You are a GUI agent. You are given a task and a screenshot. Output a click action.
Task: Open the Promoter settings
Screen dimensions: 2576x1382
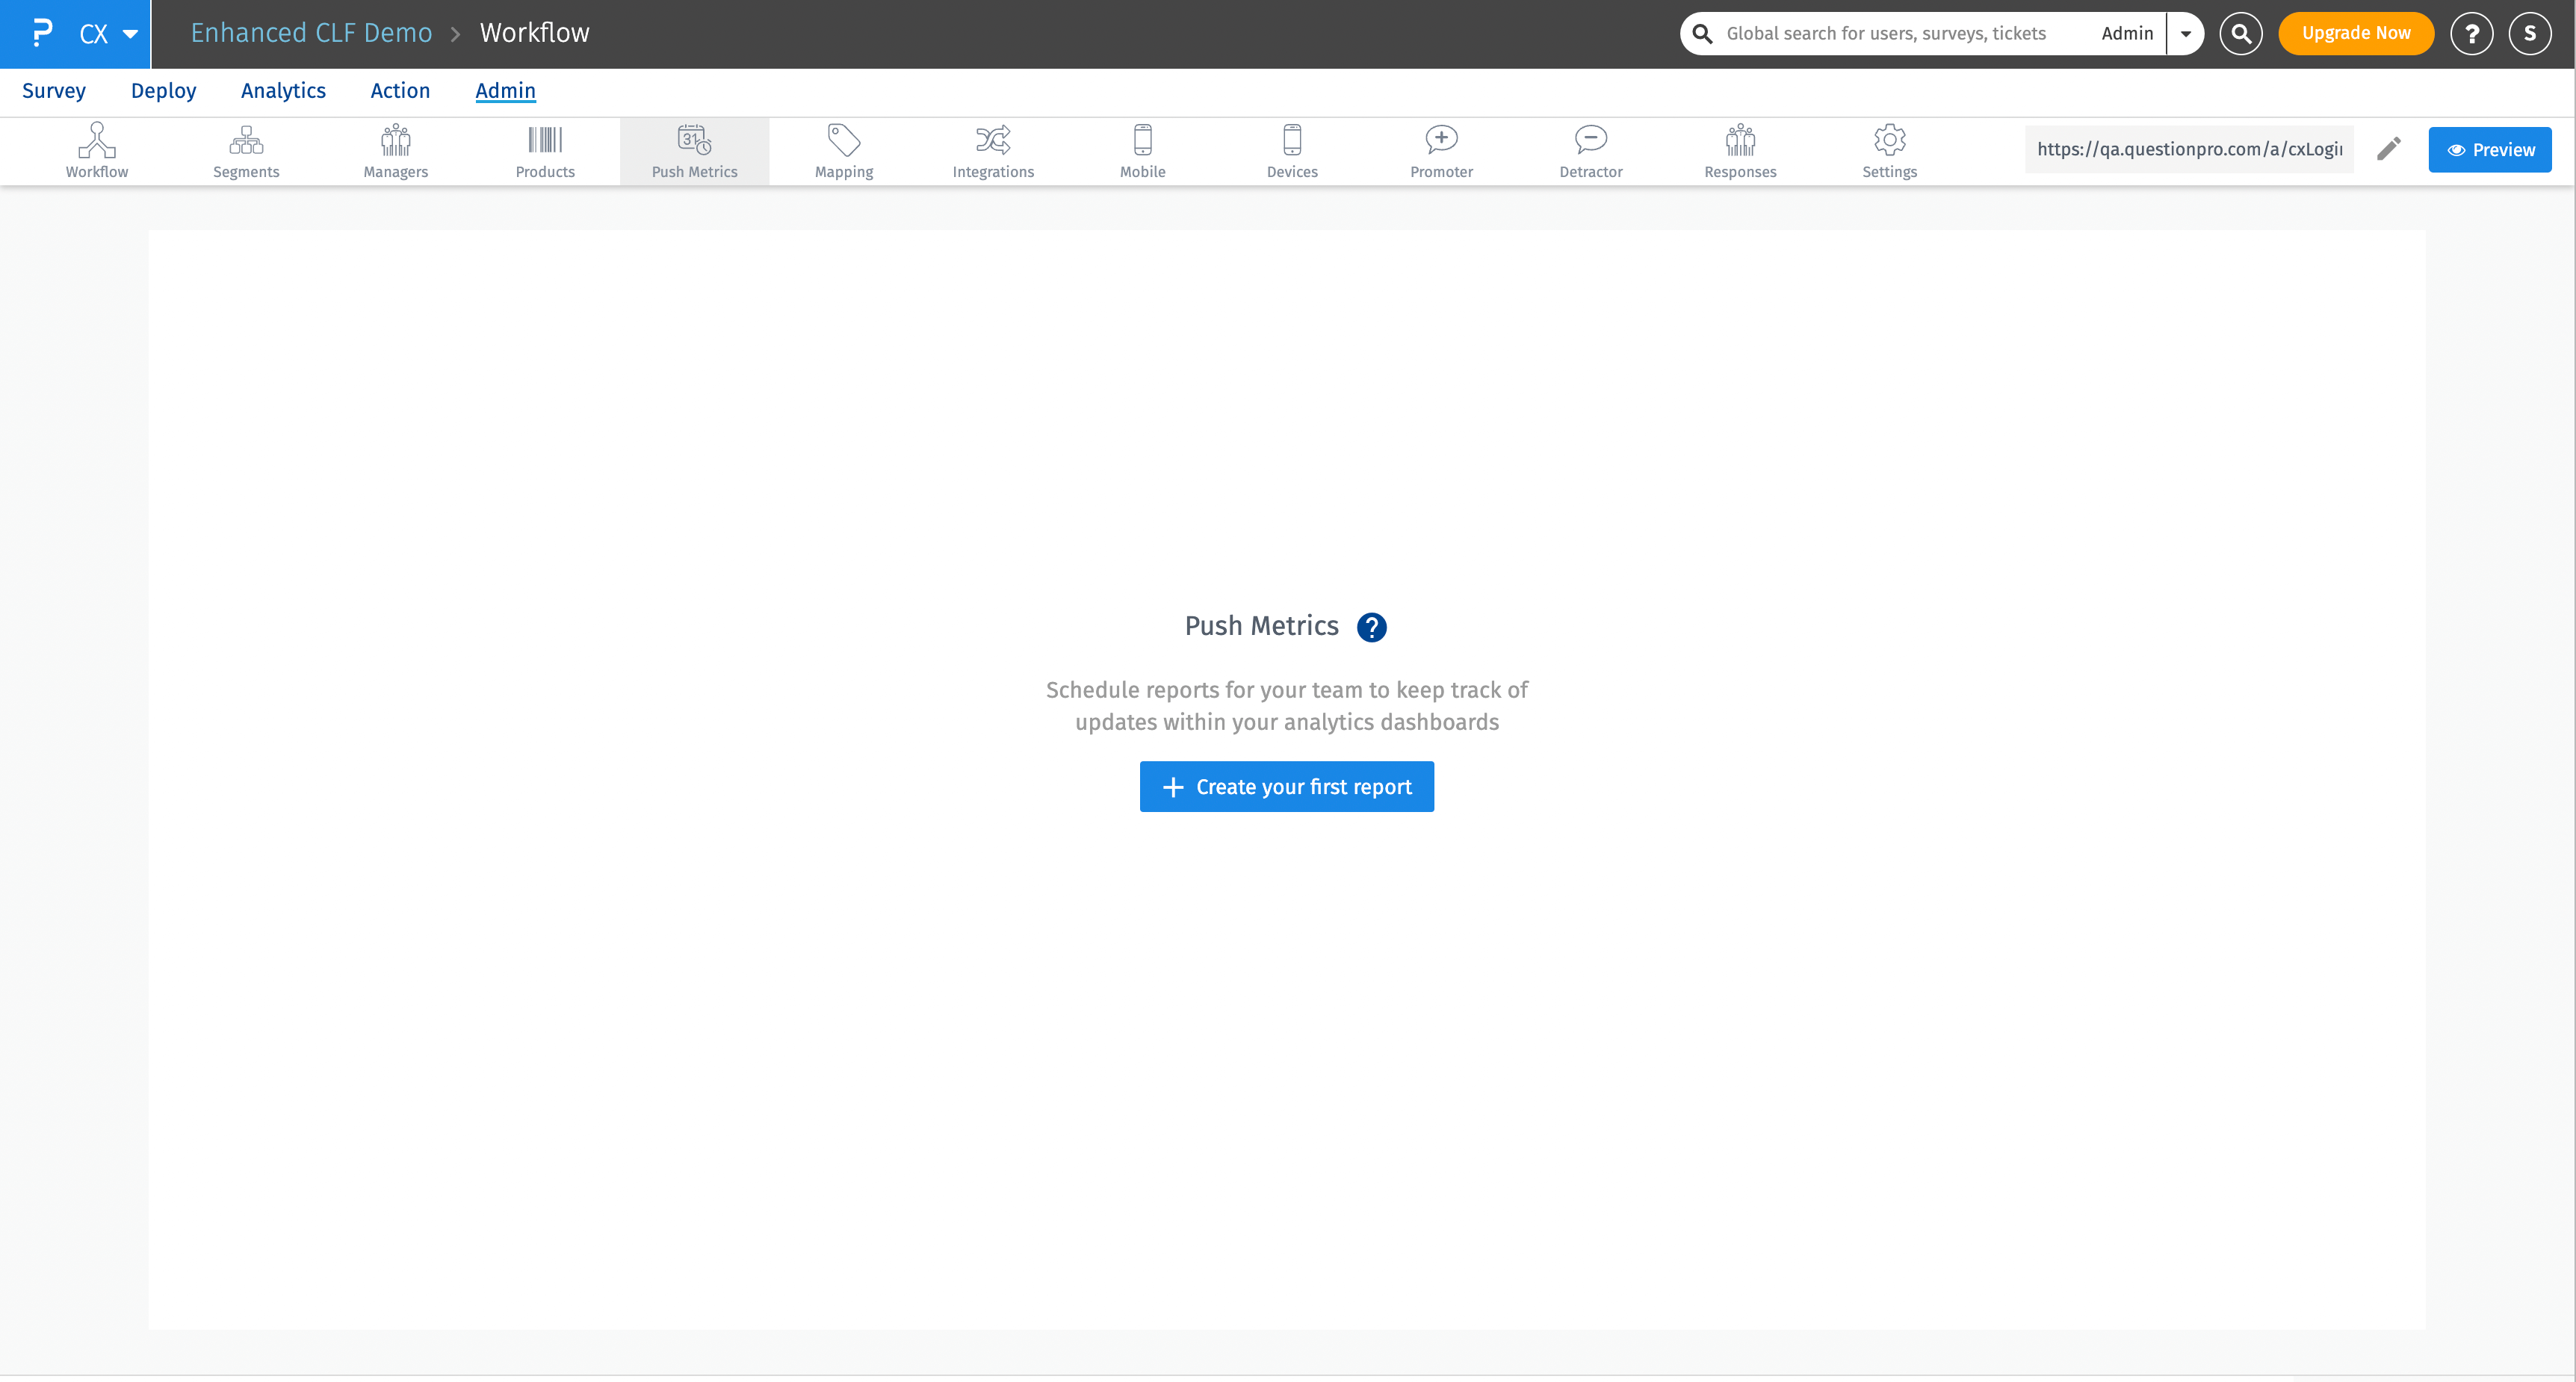[x=1440, y=150]
